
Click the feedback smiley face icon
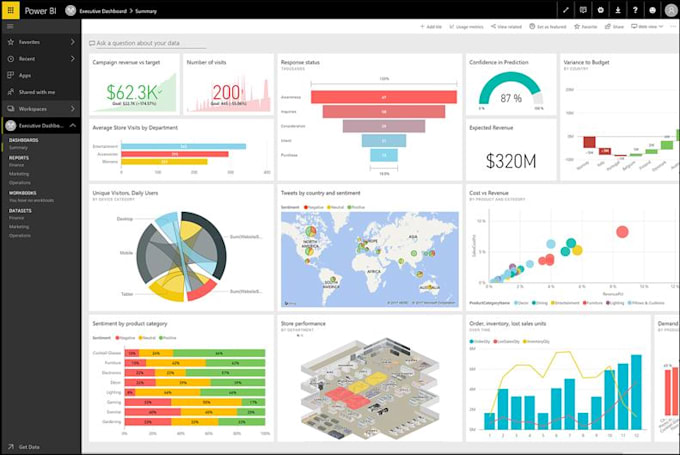coord(653,10)
